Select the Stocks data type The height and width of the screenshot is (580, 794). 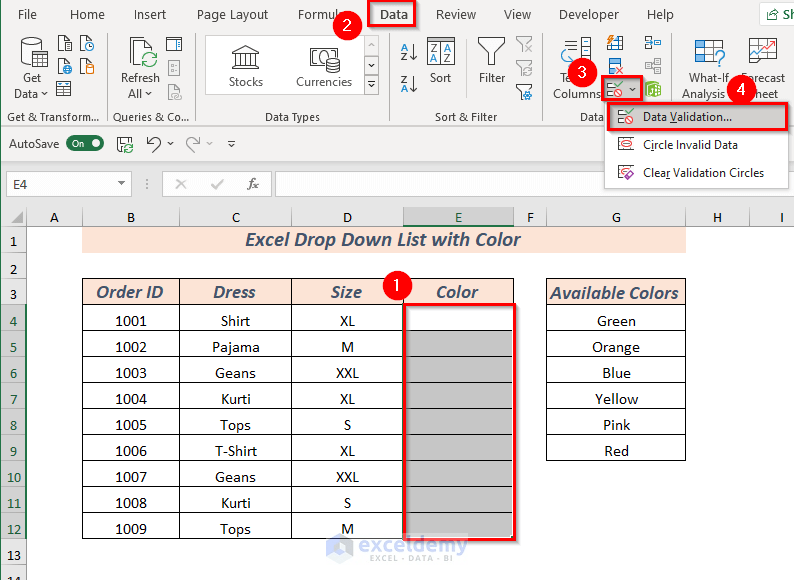[x=246, y=66]
